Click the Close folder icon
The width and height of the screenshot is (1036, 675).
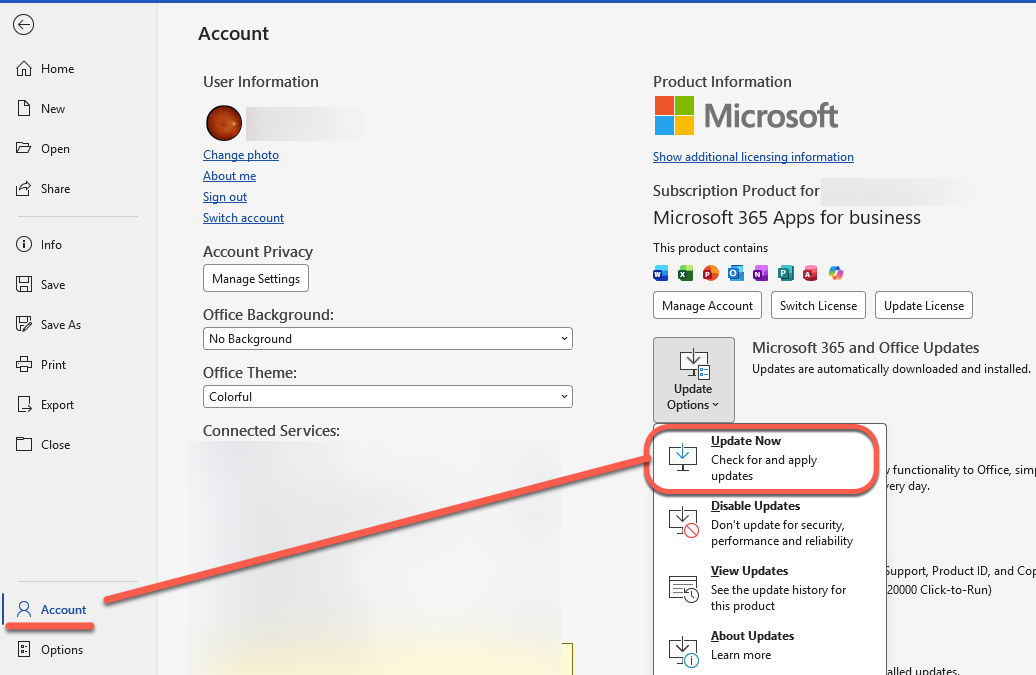click(24, 444)
